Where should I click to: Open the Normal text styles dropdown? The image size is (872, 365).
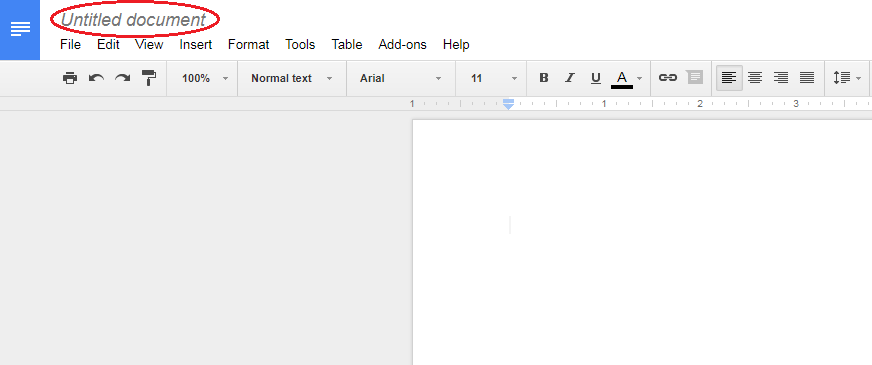click(291, 78)
